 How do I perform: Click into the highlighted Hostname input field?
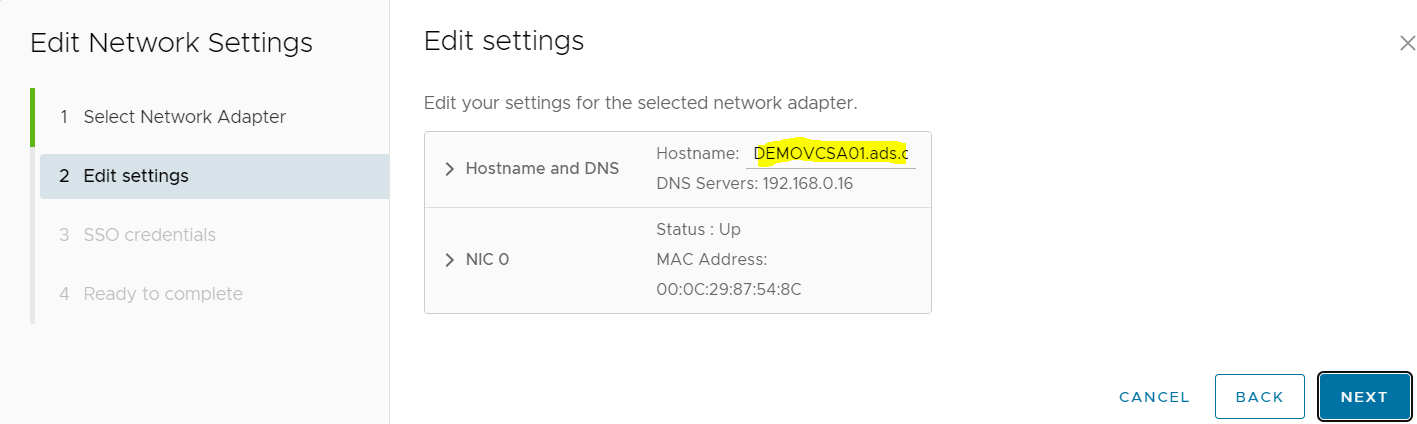(x=831, y=153)
